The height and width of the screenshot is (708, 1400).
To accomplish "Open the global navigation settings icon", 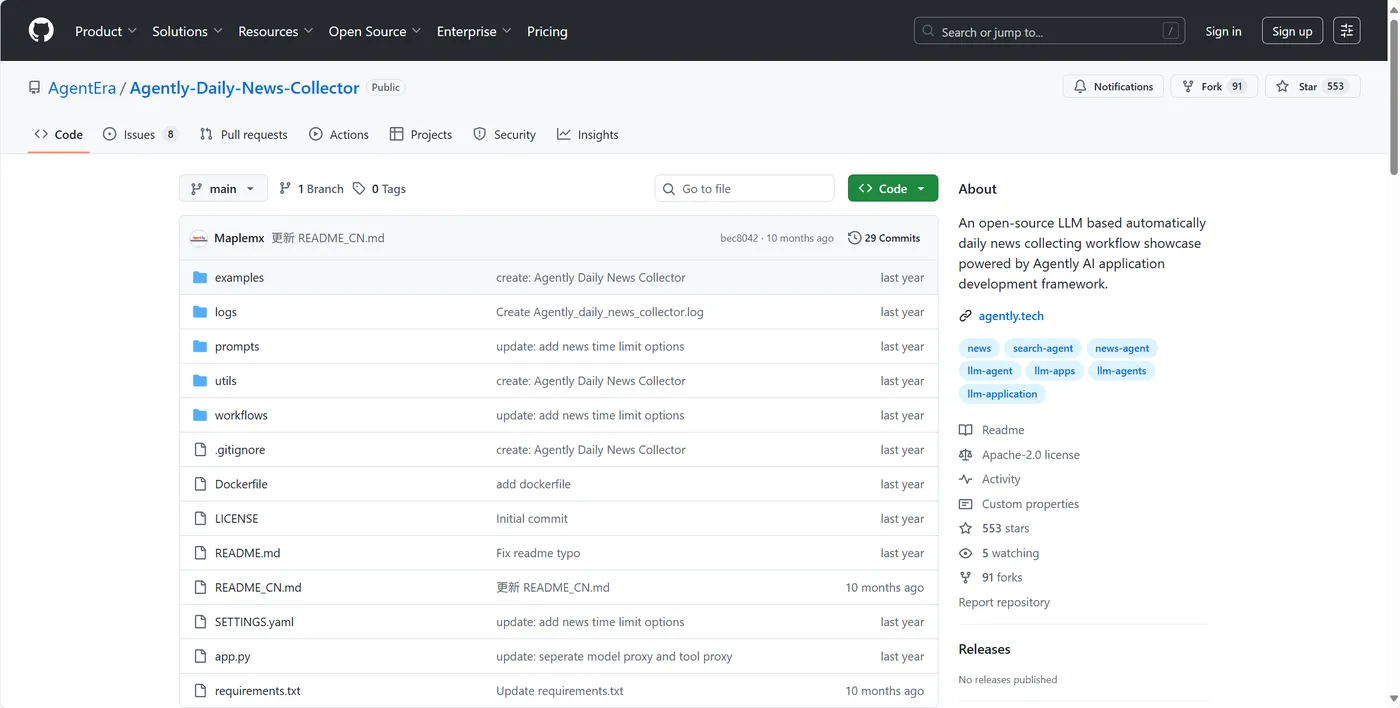I will click(x=1347, y=31).
